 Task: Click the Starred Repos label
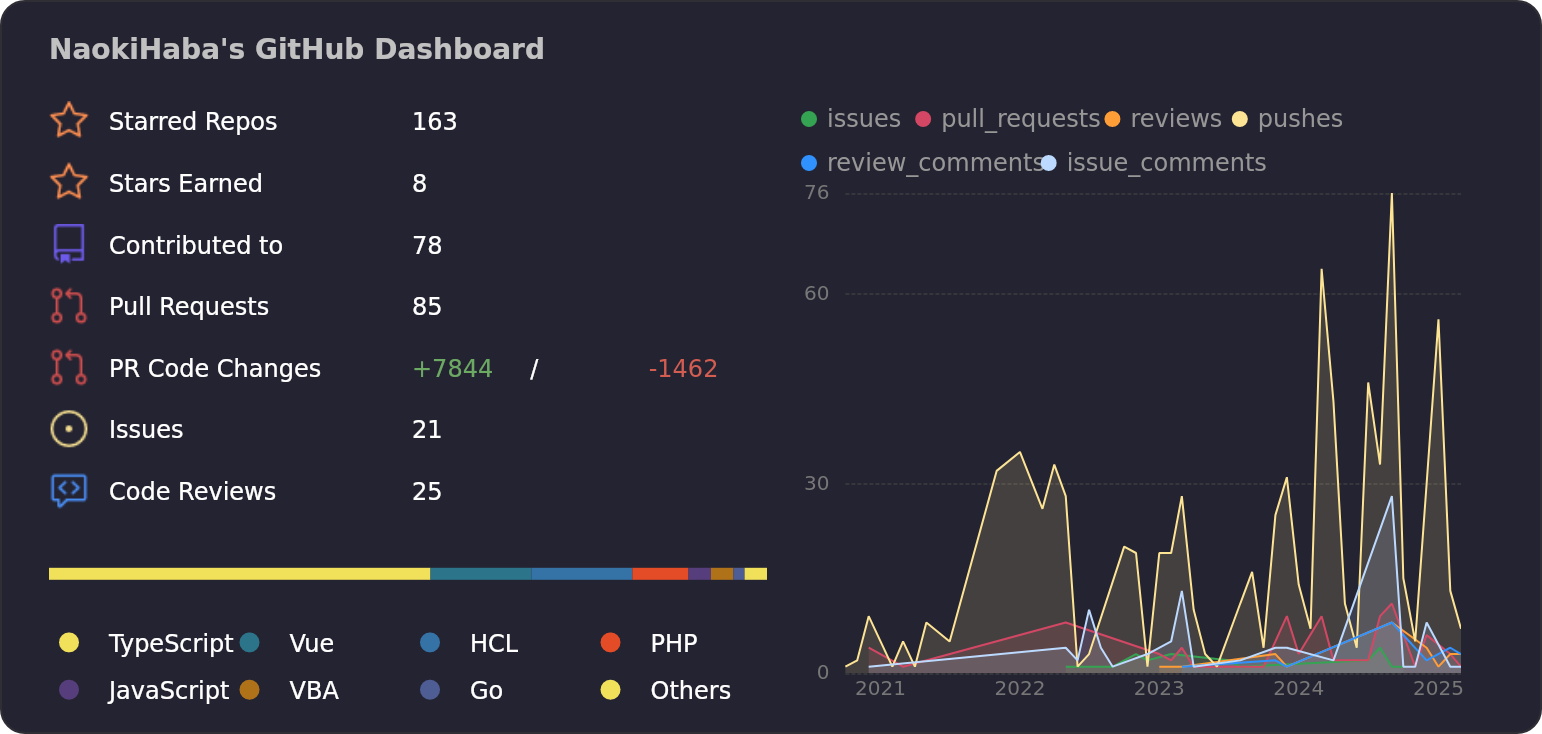[193, 122]
